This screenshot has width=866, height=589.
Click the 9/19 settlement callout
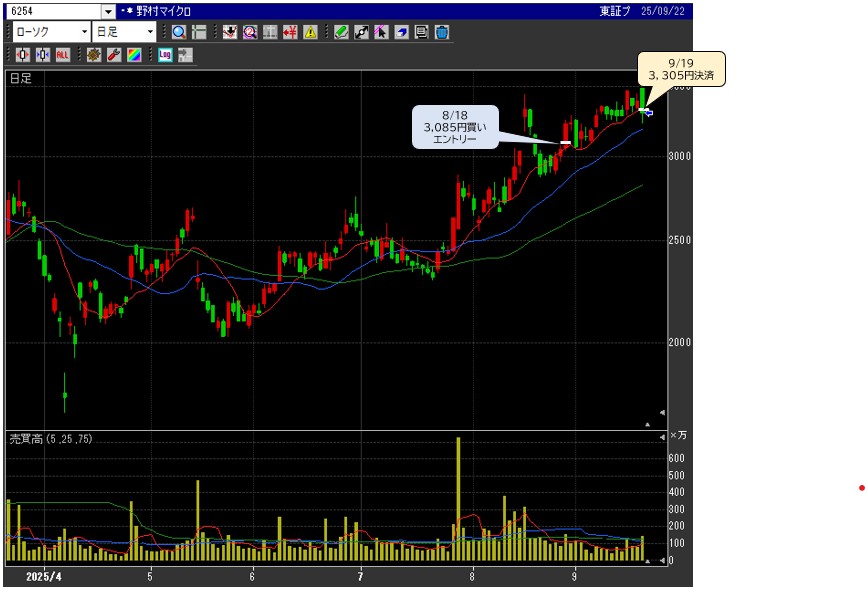tap(682, 68)
